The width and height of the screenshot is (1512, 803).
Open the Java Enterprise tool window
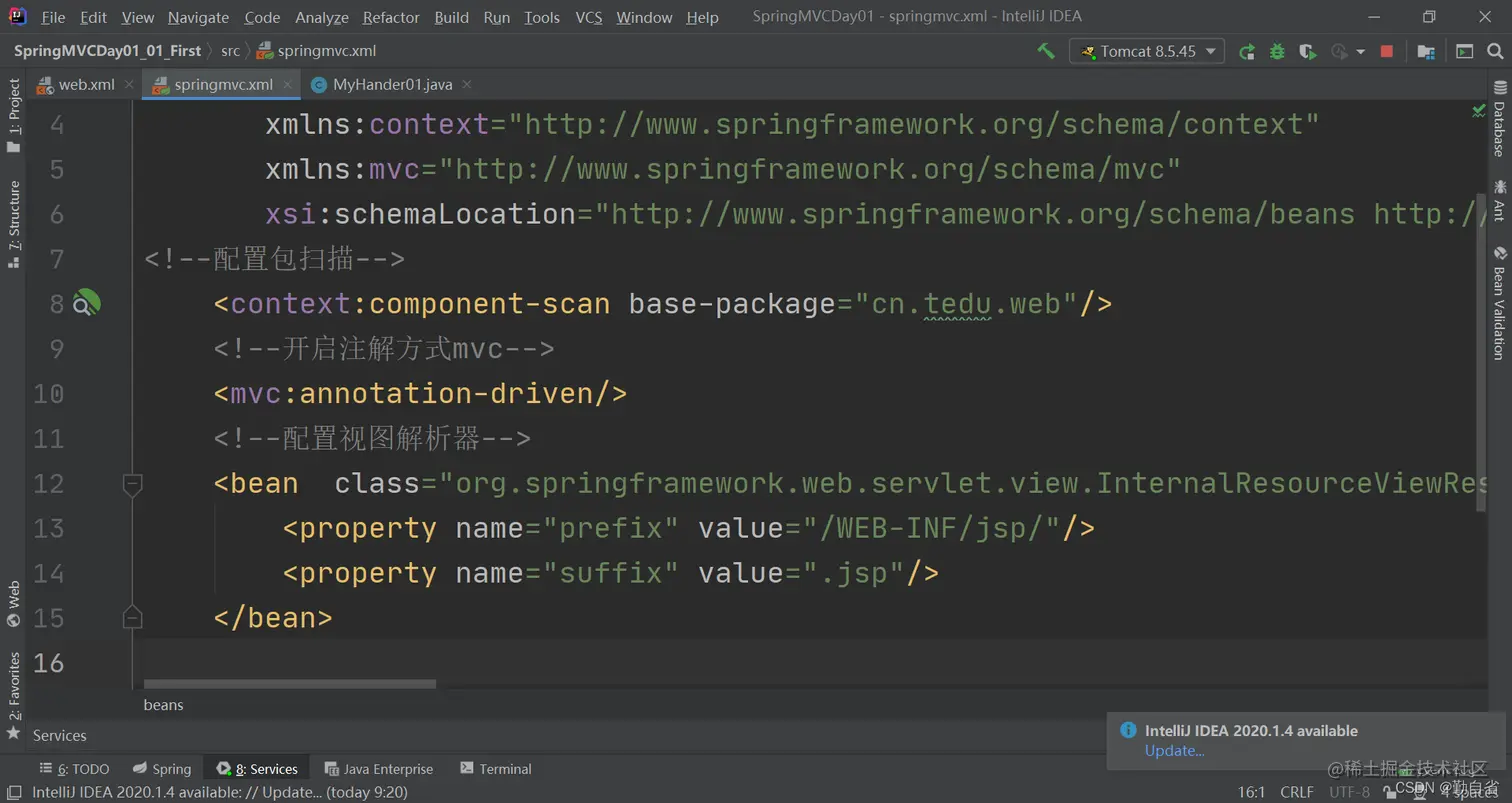coord(379,769)
